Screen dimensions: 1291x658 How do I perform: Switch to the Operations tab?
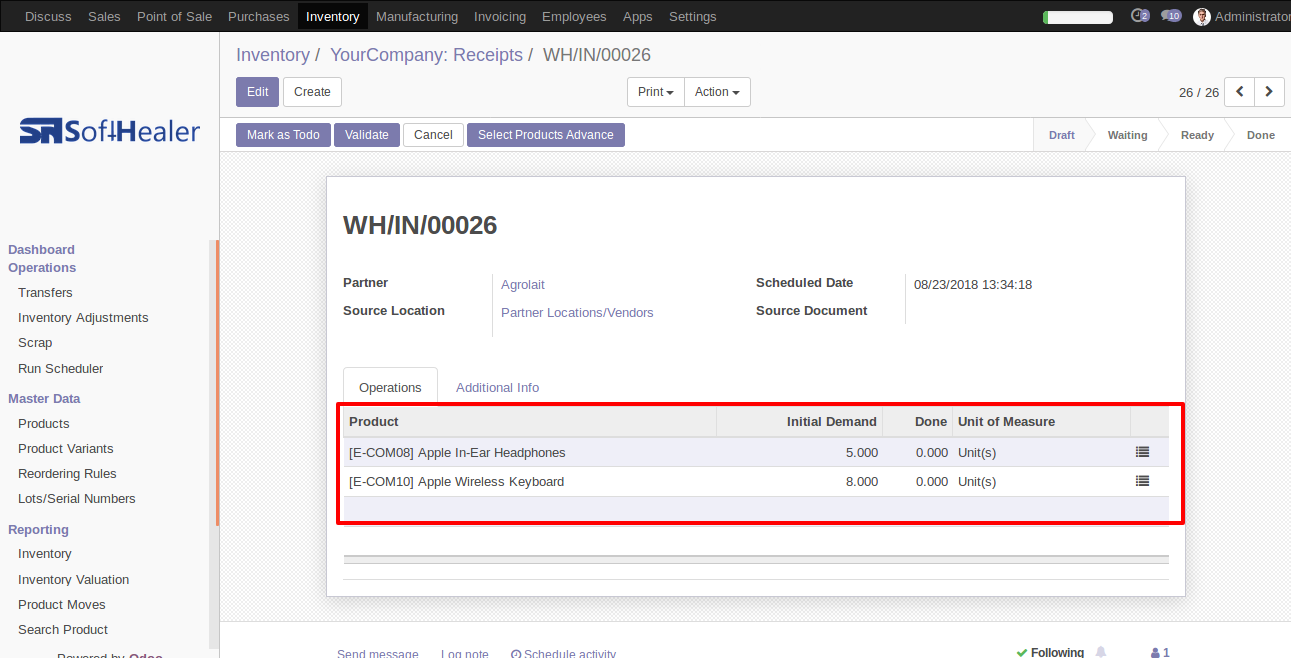click(390, 387)
